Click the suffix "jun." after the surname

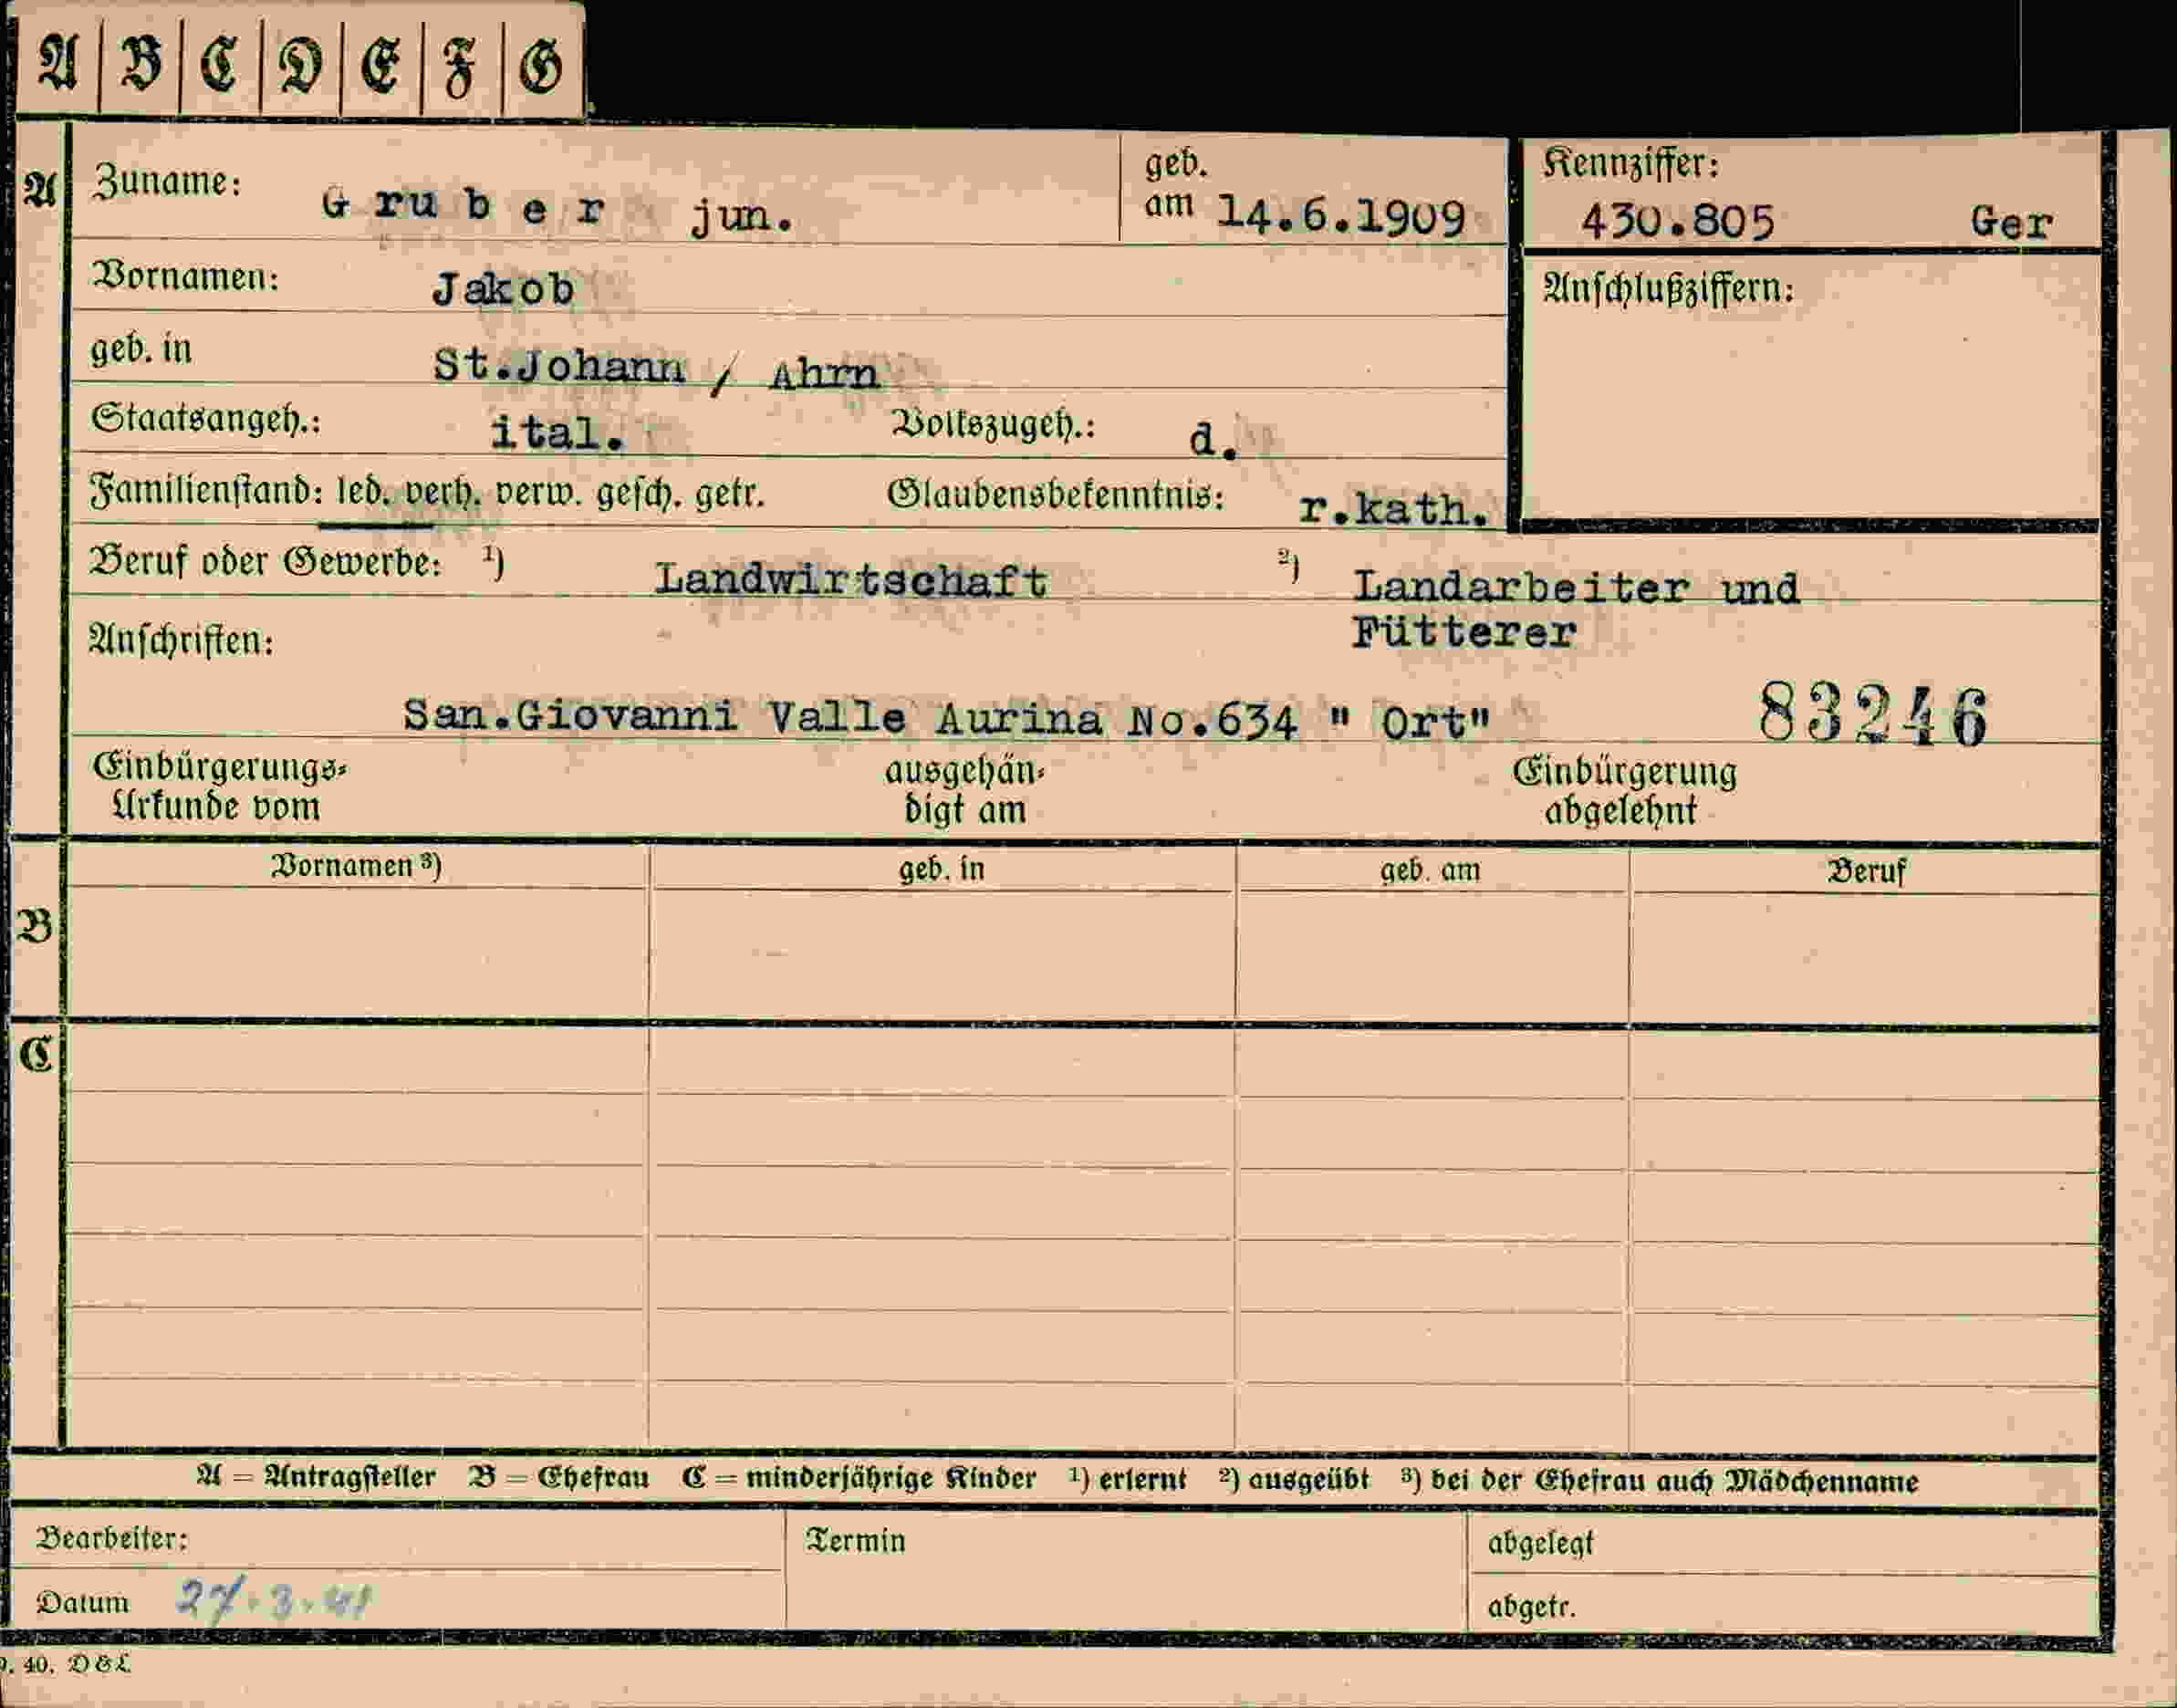coord(742,216)
